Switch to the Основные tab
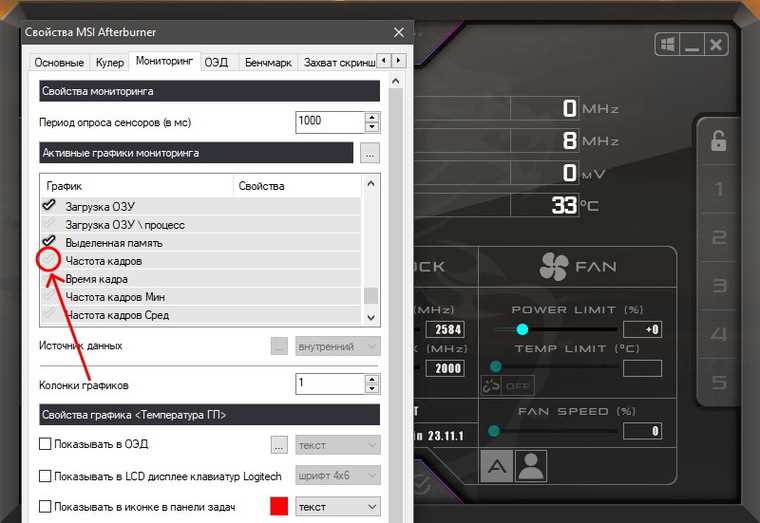This screenshot has width=760, height=523. pyautogui.click(x=59, y=63)
